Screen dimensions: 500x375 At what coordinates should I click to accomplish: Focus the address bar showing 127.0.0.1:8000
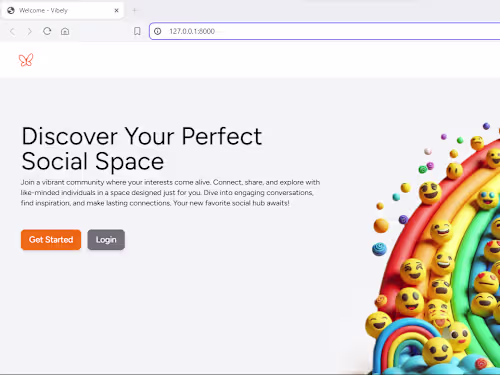click(325, 31)
